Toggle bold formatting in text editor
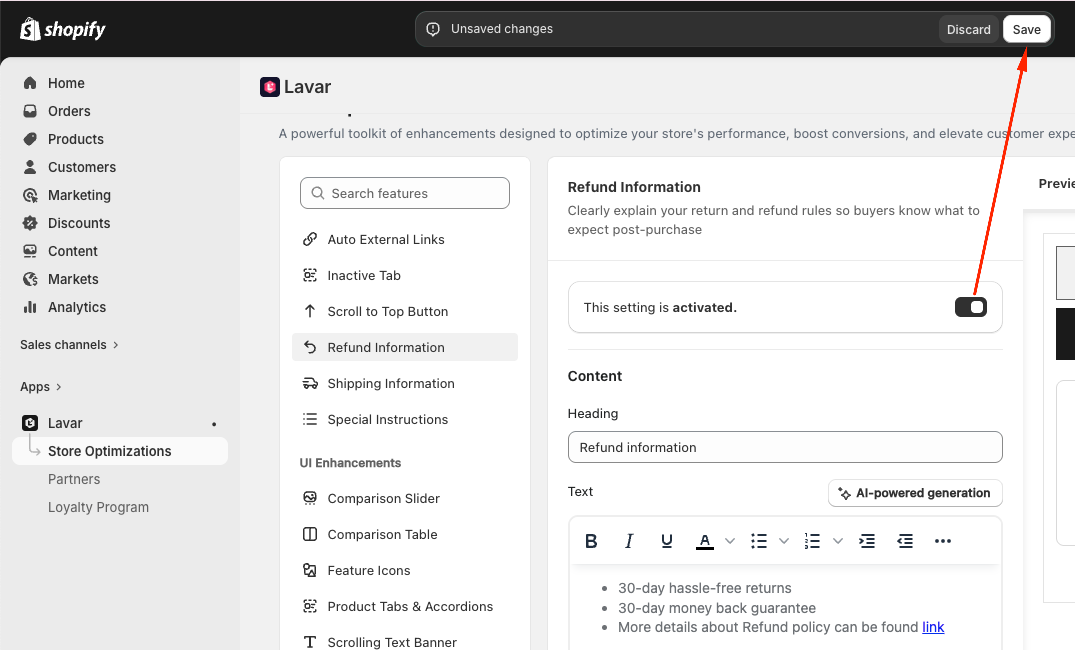The width and height of the screenshot is (1075, 650). (591, 541)
